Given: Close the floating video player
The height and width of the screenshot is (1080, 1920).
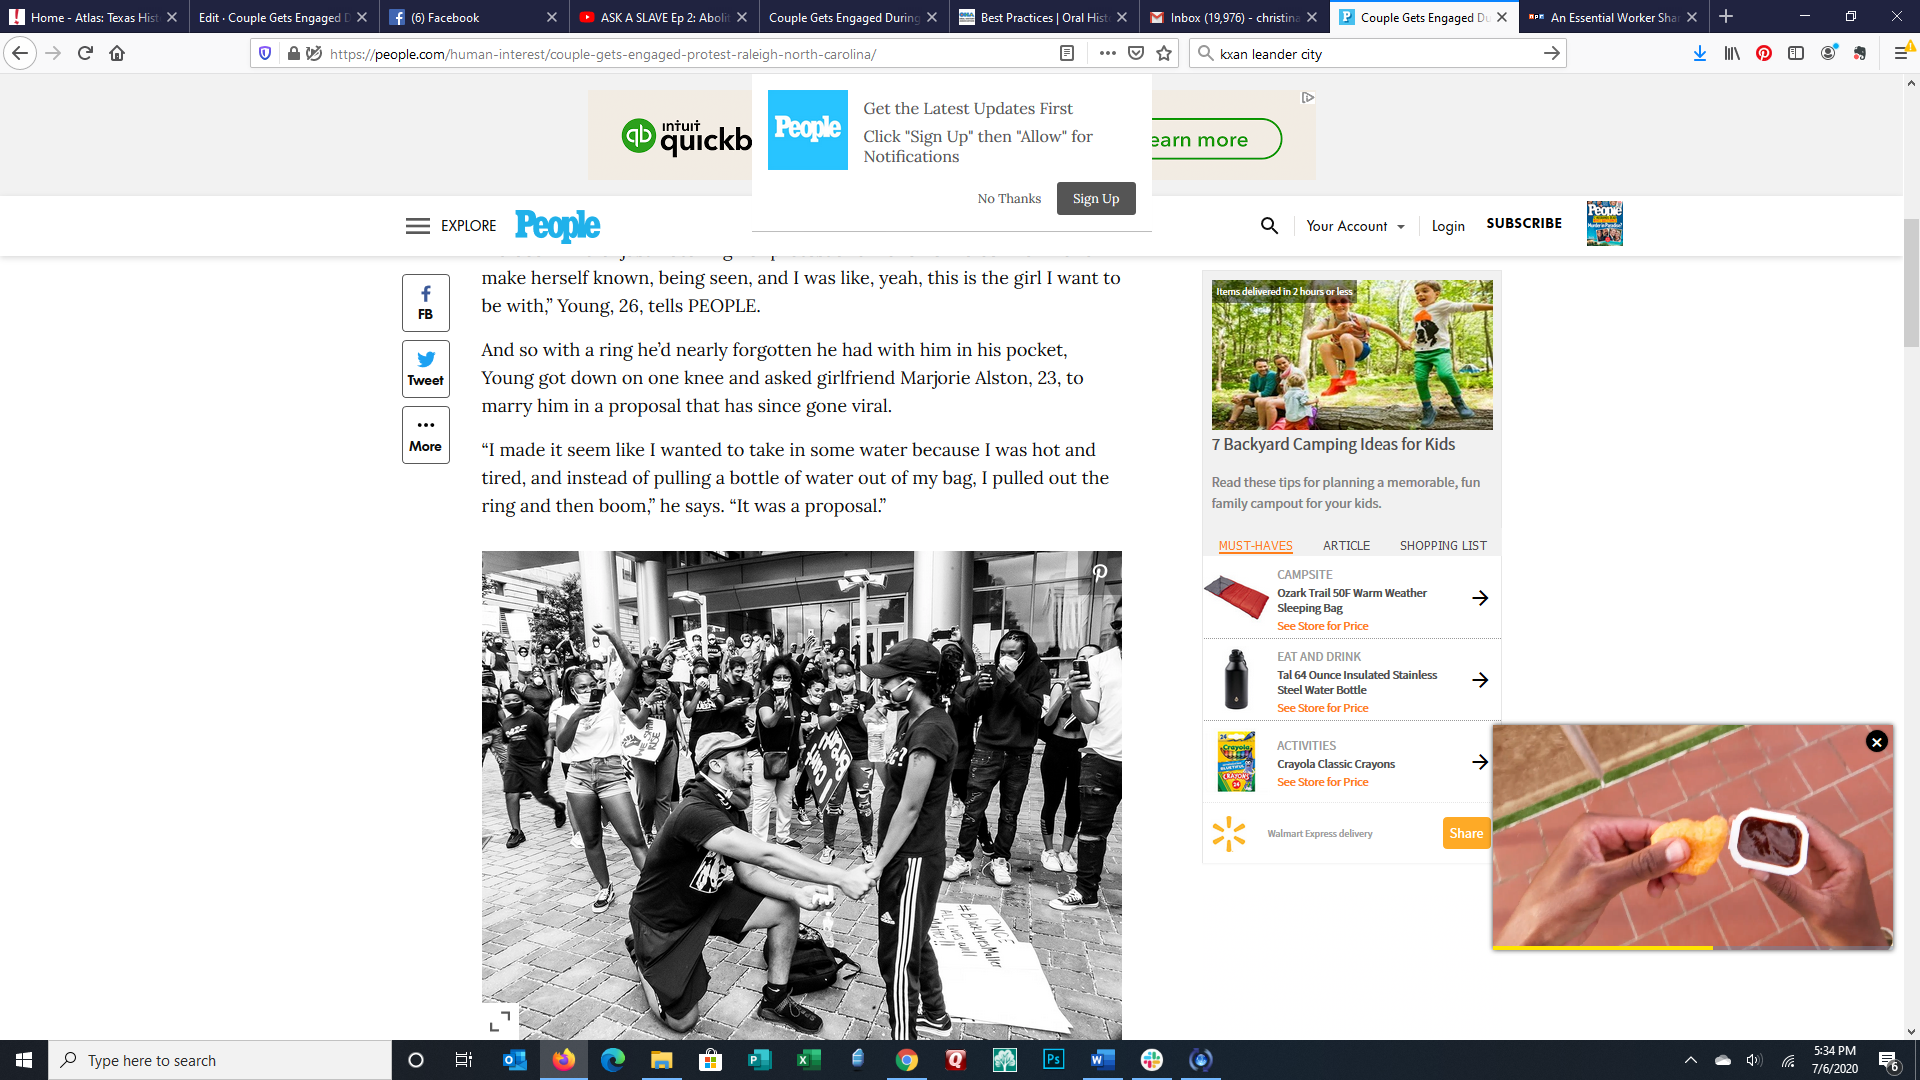Looking at the screenshot, I should (x=1876, y=741).
